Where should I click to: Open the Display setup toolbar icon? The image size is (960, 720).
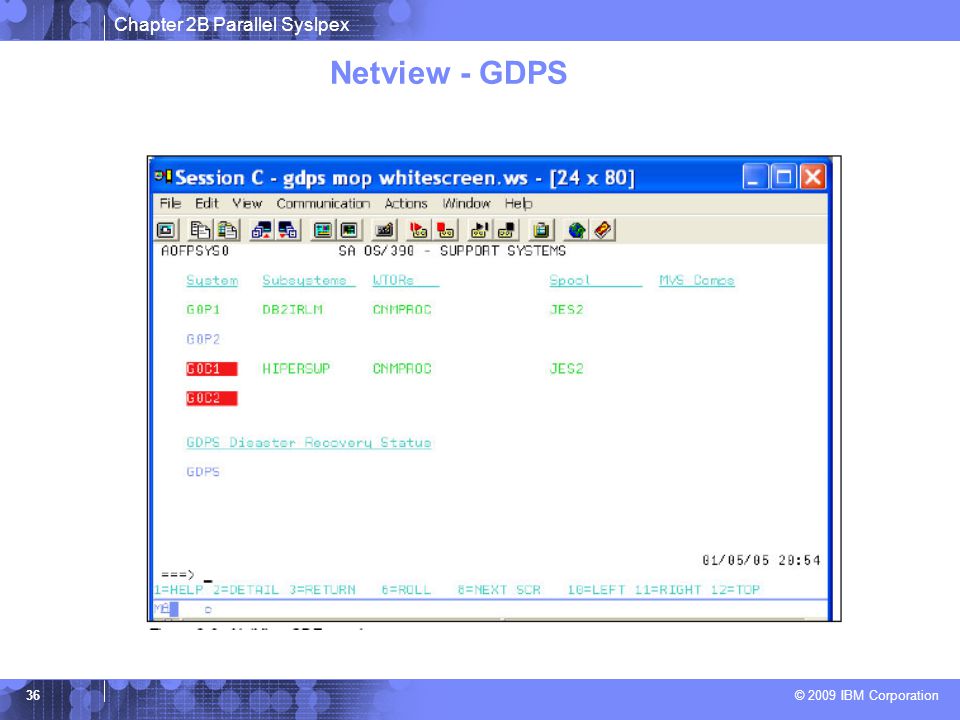coord(322,230)
